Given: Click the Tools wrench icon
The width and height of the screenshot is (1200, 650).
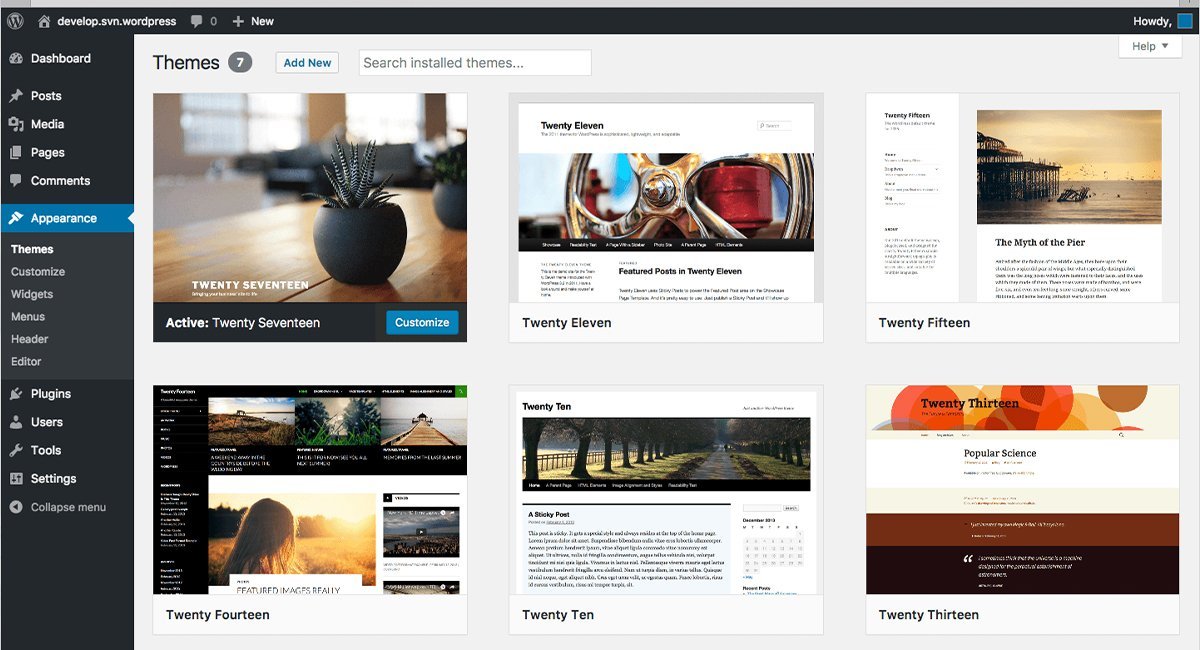Looking at the screenshot, I should (x=16, y=451).
